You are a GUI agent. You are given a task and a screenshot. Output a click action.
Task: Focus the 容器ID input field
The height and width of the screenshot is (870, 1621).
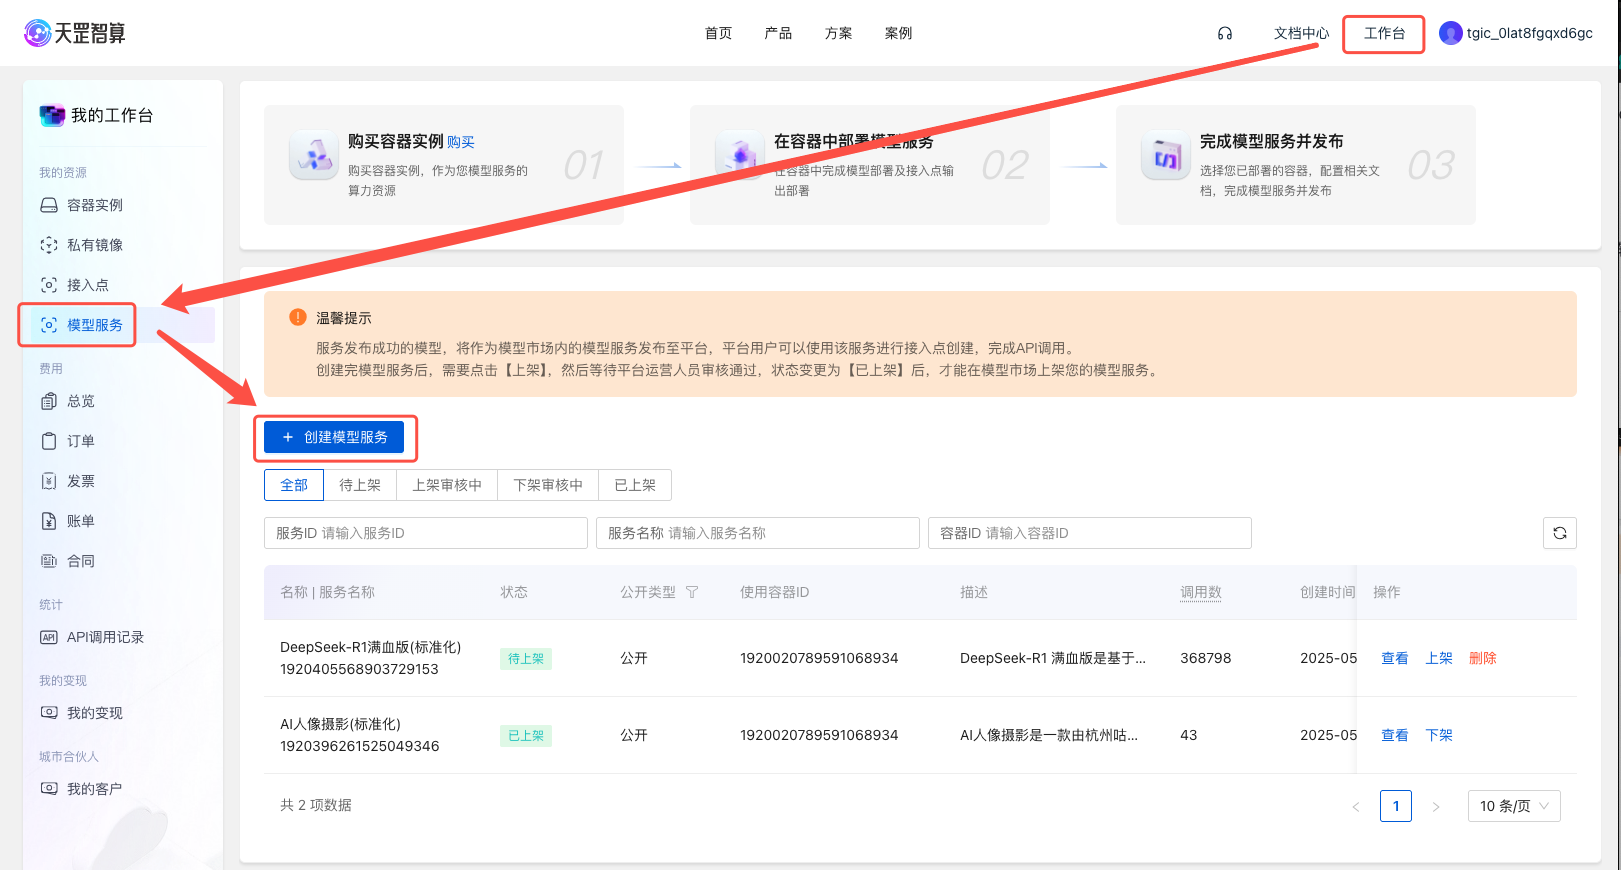tap(1090, 533)
